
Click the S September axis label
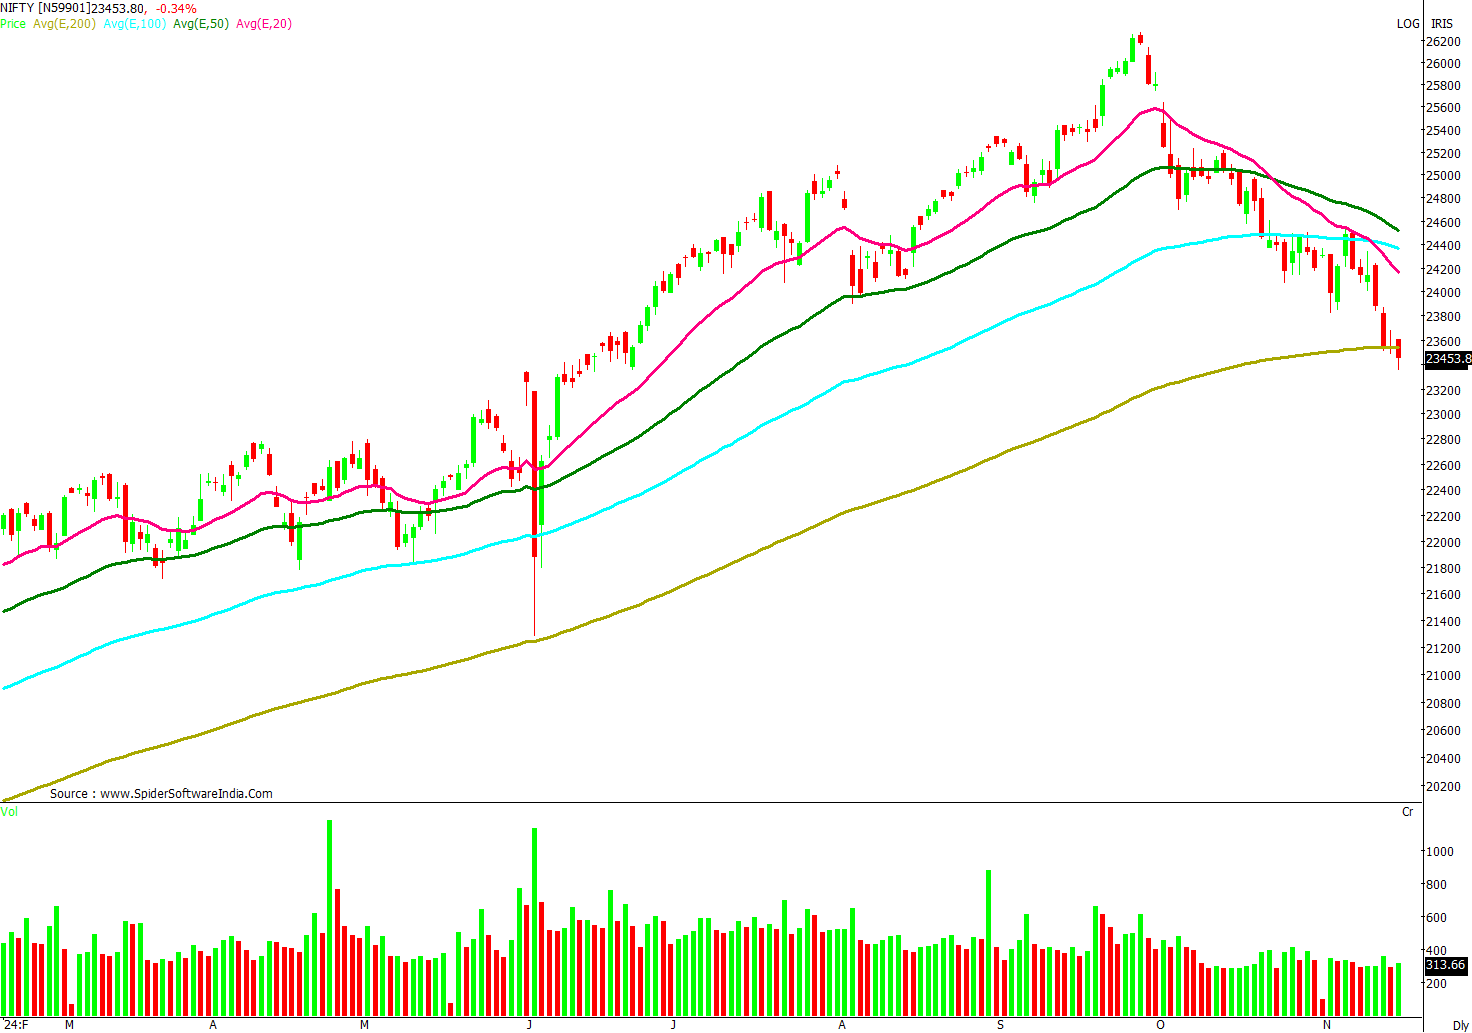click(1000, 1025)
